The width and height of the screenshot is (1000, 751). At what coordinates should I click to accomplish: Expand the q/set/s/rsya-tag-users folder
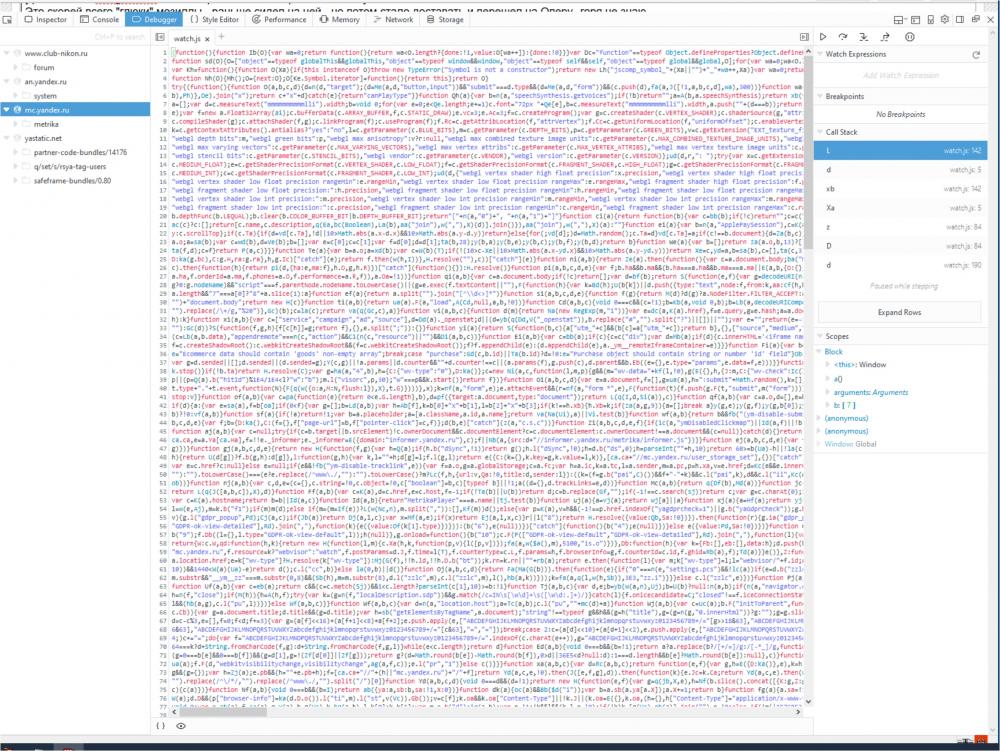pyautogui.click(x=15, y=166)
